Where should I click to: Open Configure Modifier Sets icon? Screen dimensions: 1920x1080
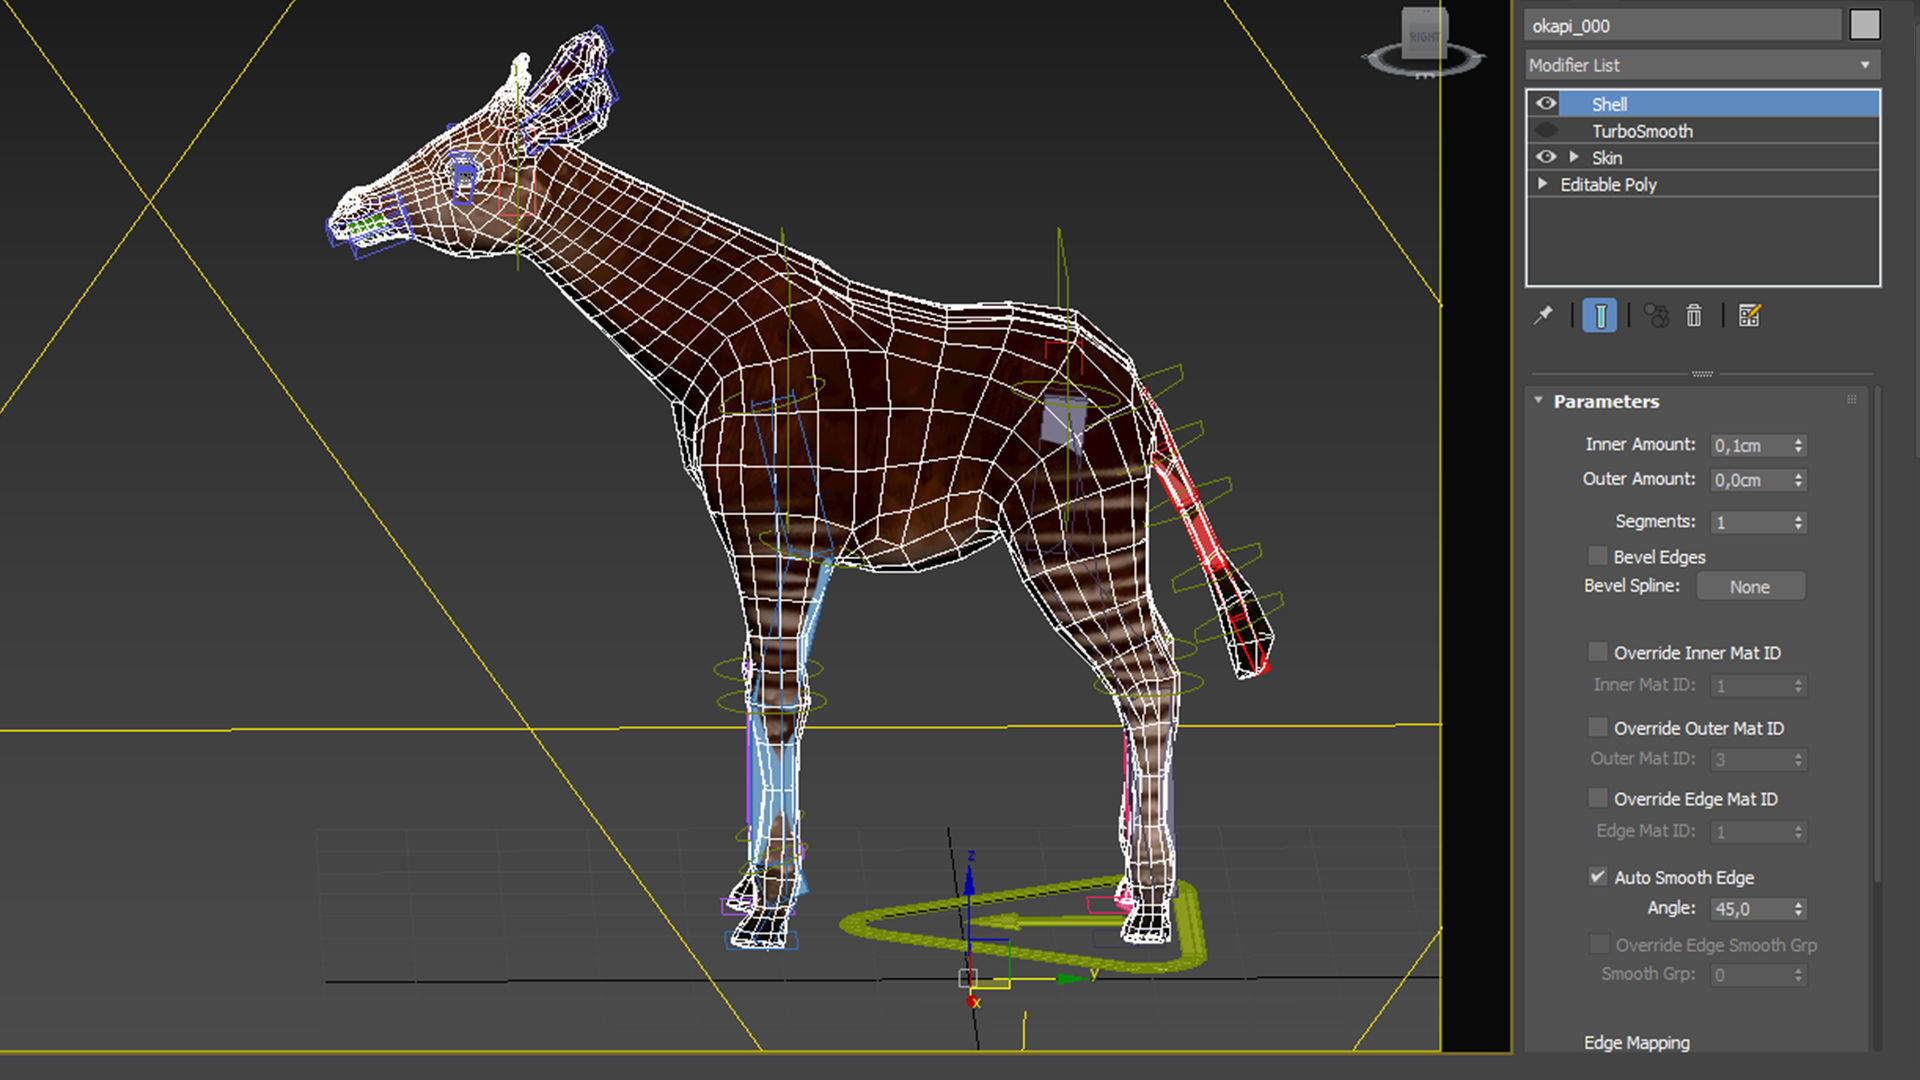(x=1749, y=316)
